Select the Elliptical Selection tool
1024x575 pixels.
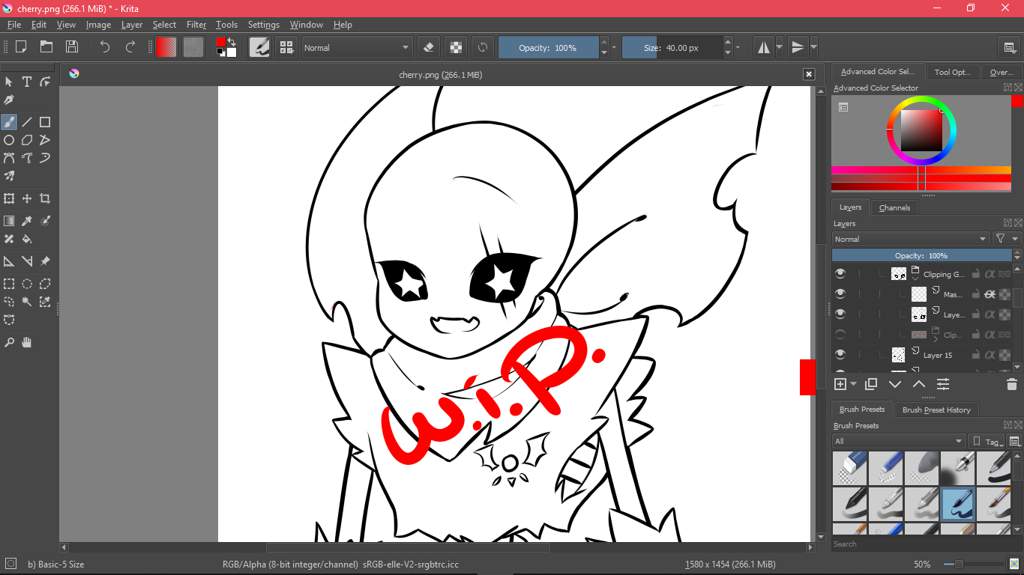tap(27, 284)
